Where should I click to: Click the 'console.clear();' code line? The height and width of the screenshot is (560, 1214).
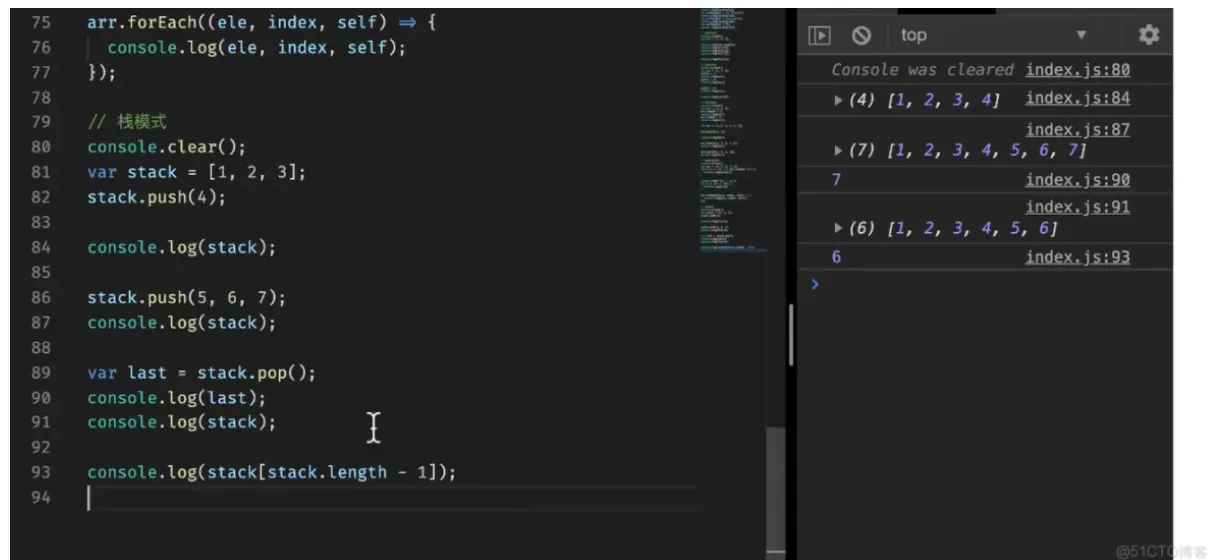coord(166,147)
